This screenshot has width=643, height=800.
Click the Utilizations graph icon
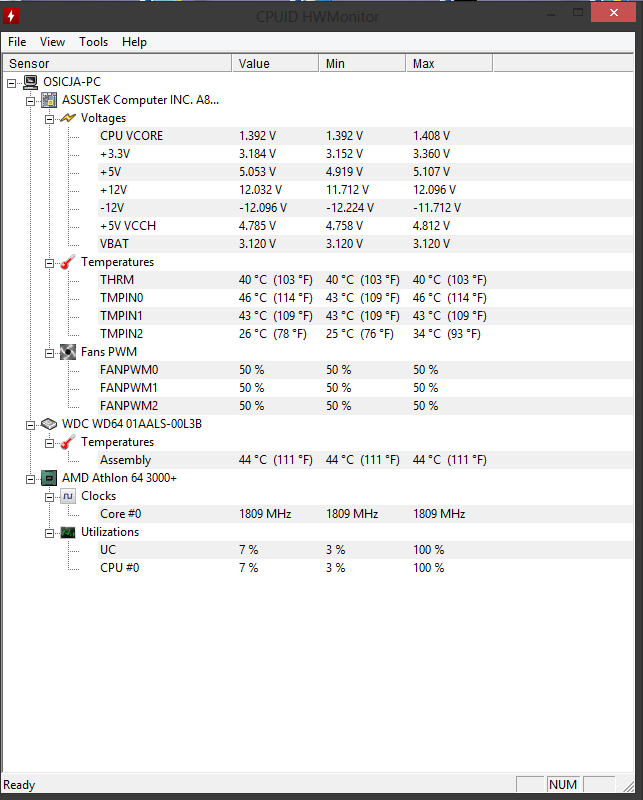pos(67,532)
